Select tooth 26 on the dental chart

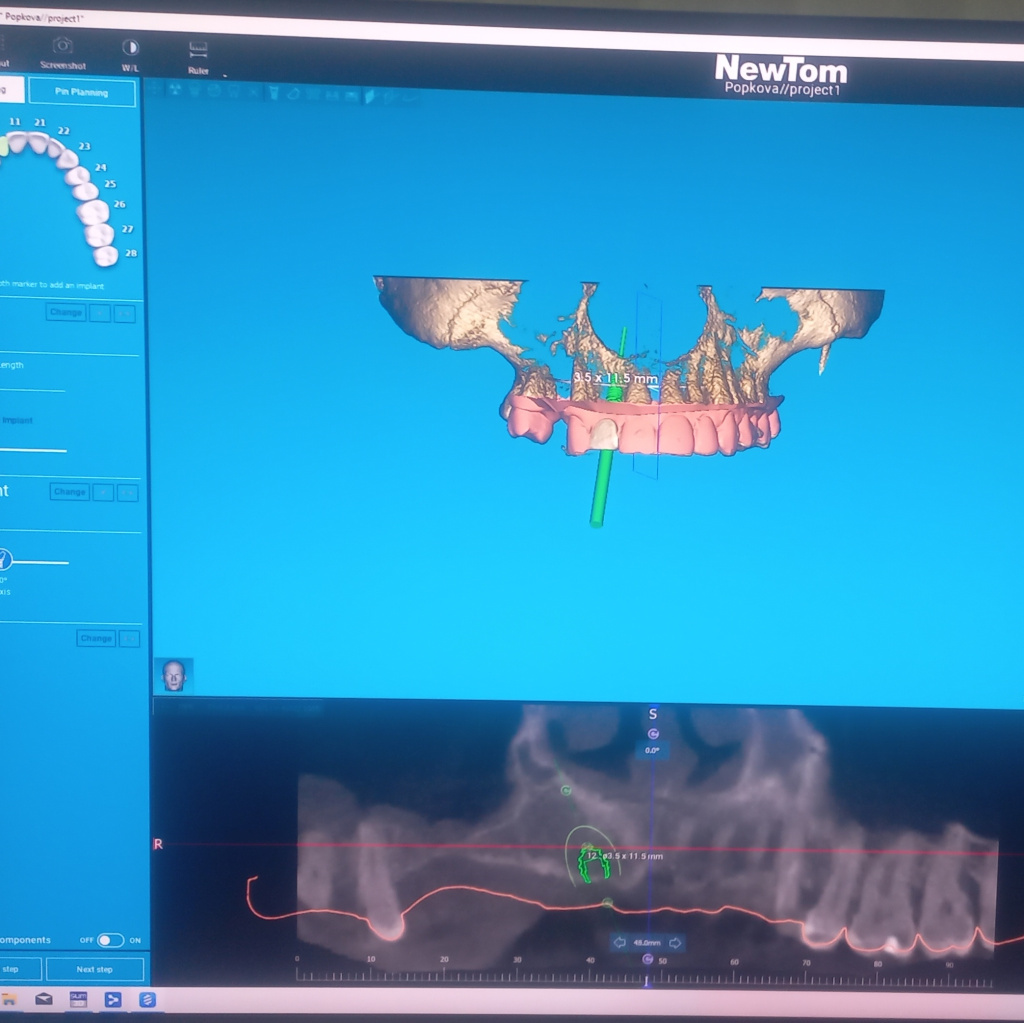point(93,211)
